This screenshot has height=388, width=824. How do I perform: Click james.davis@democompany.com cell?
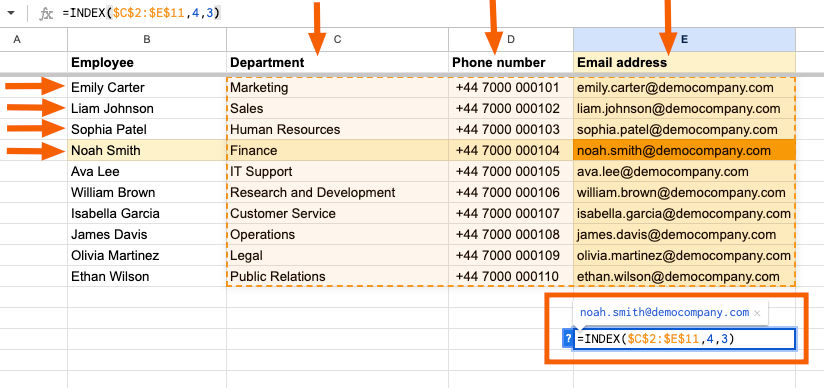coord(684,234)
